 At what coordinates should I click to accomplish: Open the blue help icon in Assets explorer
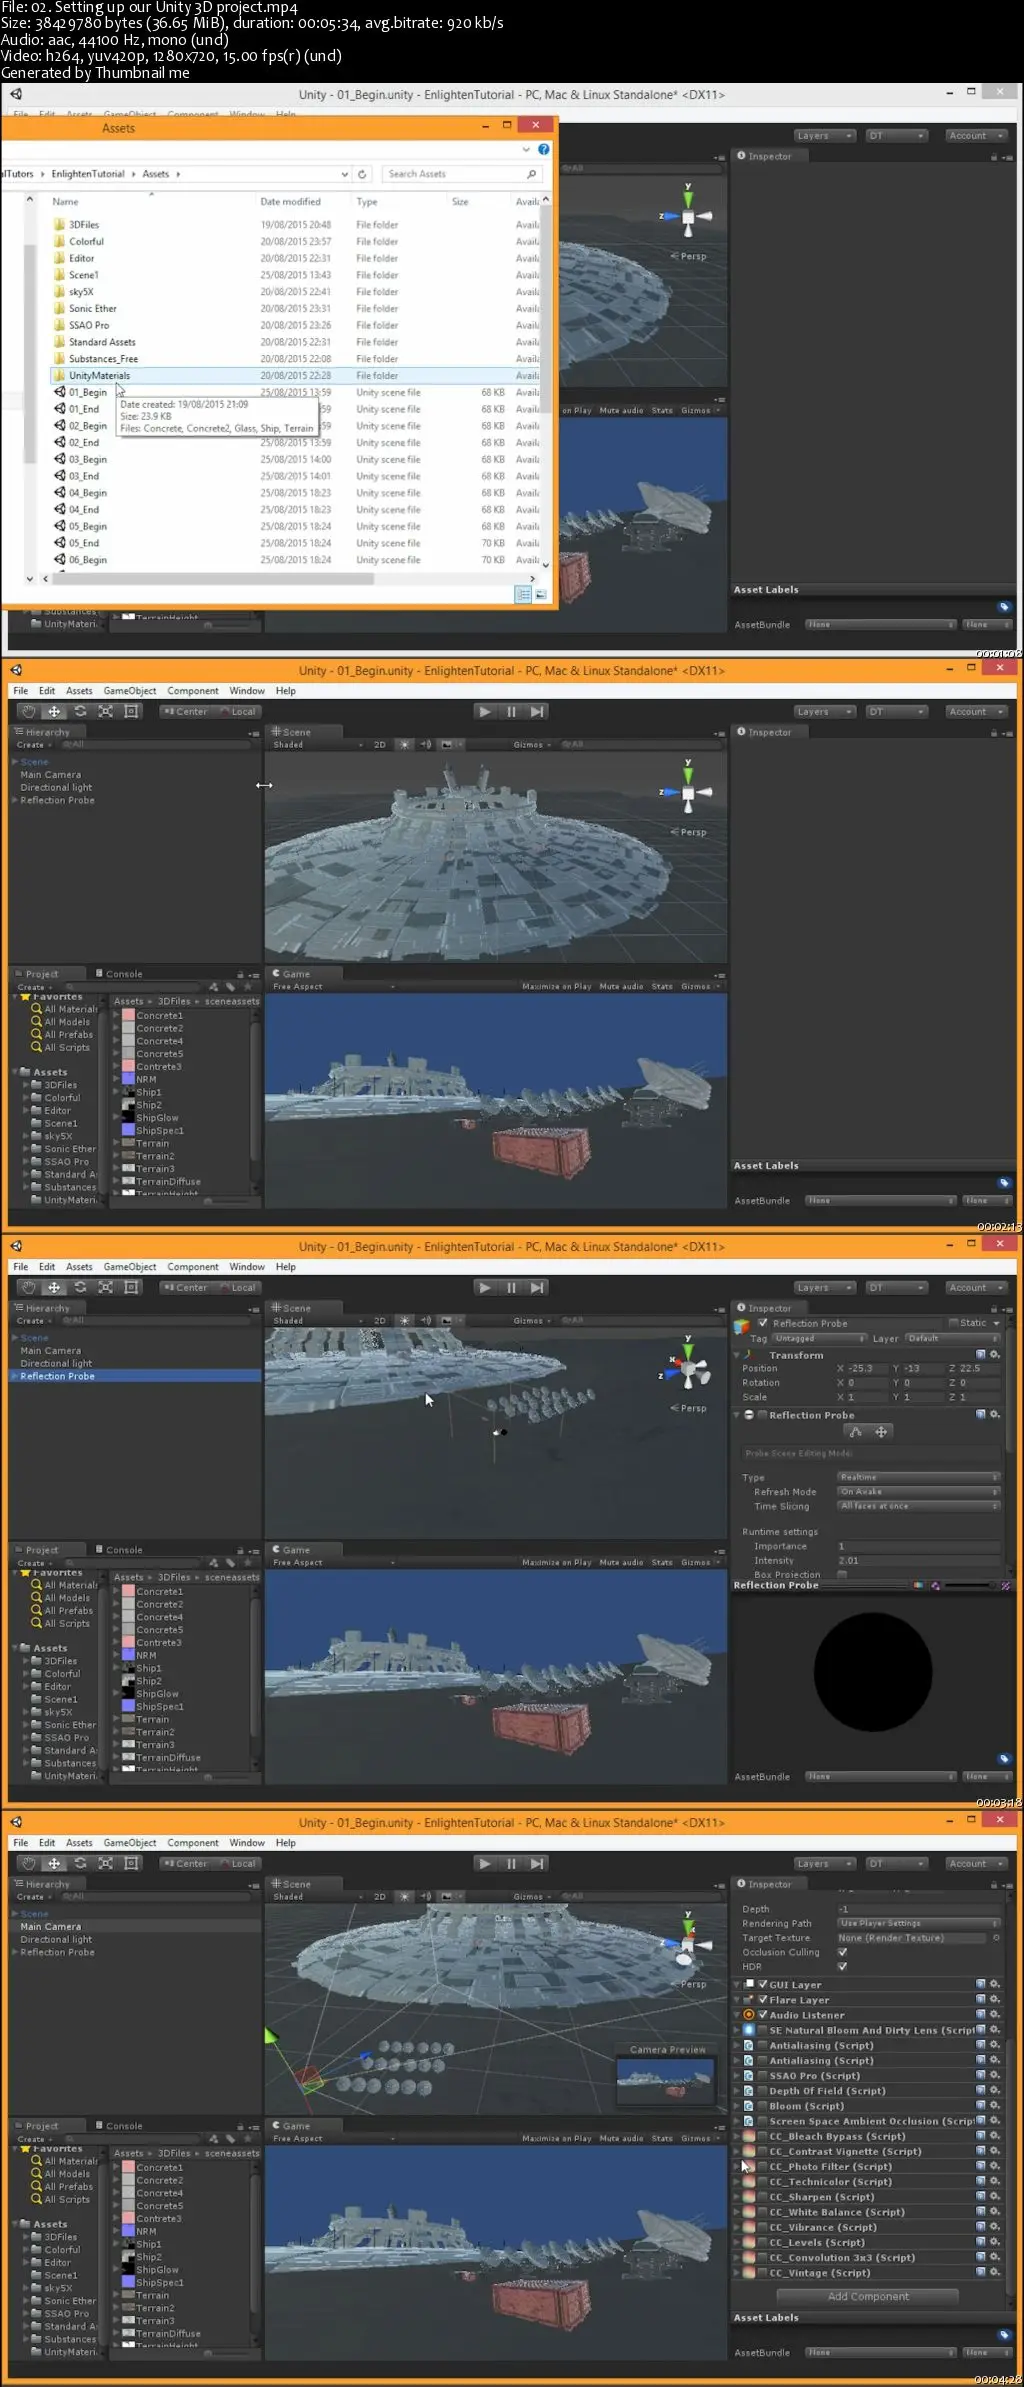click(x=543, y=149)
